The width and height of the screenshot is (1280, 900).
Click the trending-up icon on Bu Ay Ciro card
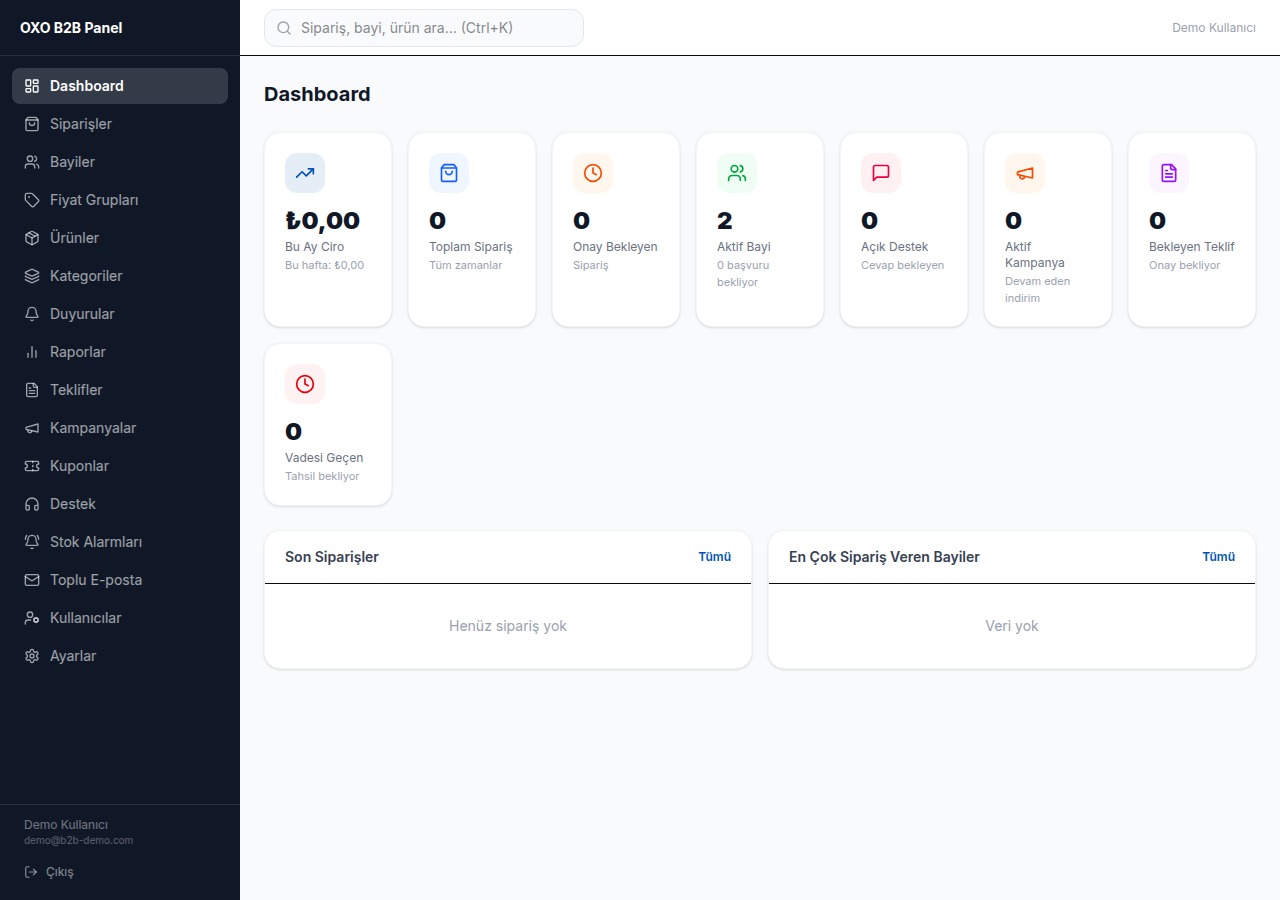(x=305, y=173)
